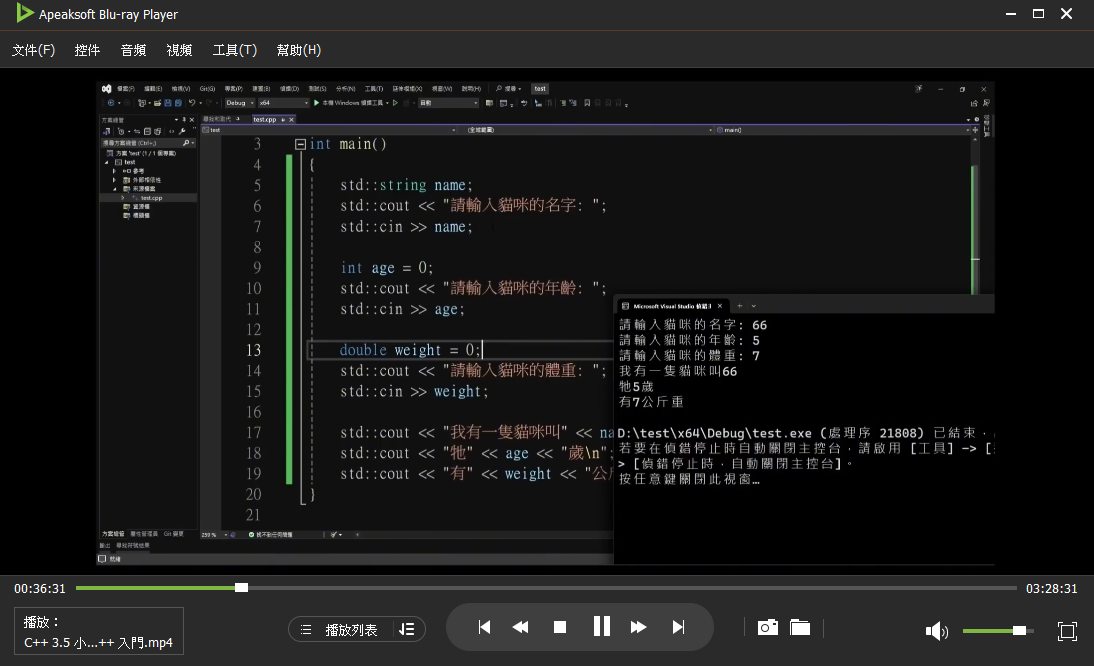Click the fast forward button
Image resolution: width=1094 pixels, height=666 pixels.
click(639, 627)
